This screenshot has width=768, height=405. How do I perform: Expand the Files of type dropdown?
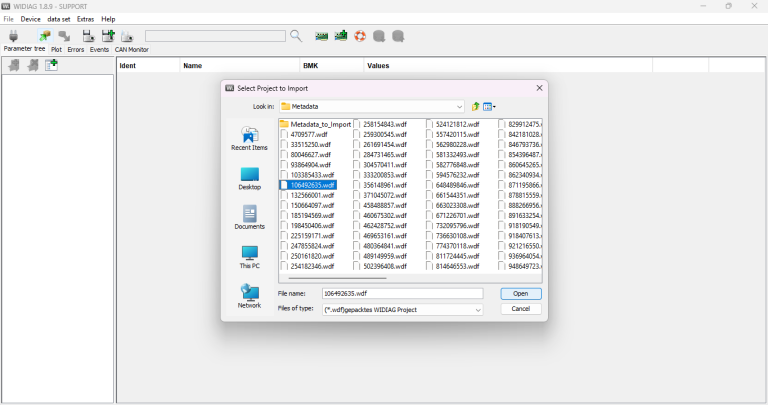click(478, 310)
